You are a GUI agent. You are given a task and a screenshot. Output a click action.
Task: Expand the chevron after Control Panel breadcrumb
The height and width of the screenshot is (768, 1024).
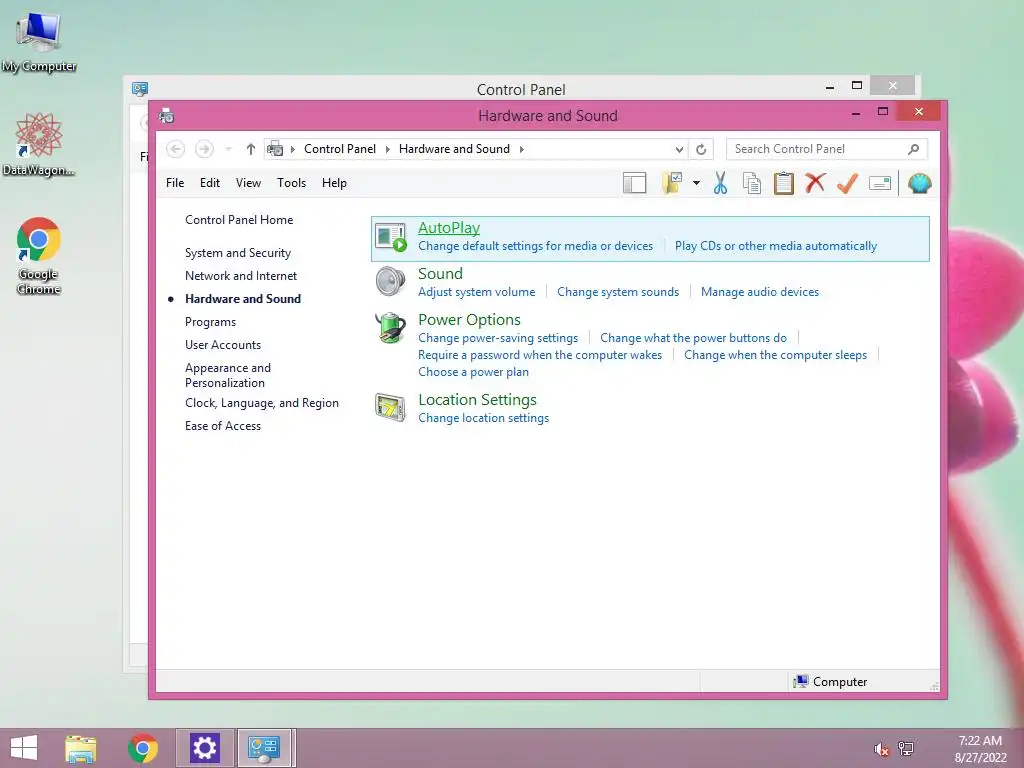click(387, 149)
